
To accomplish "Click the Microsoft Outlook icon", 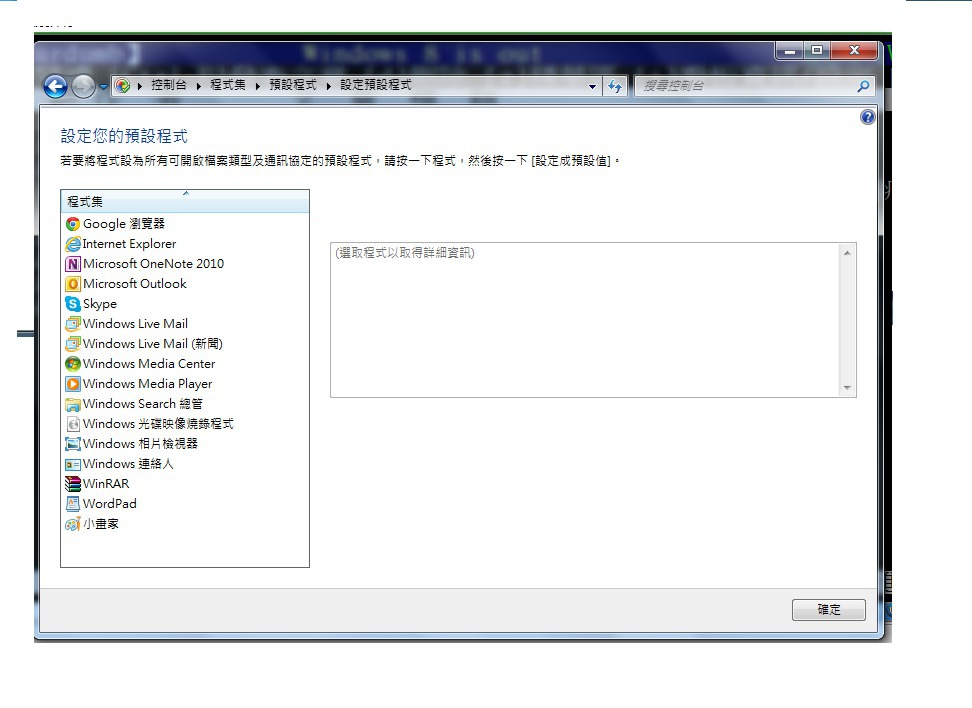I will (73, 284).
